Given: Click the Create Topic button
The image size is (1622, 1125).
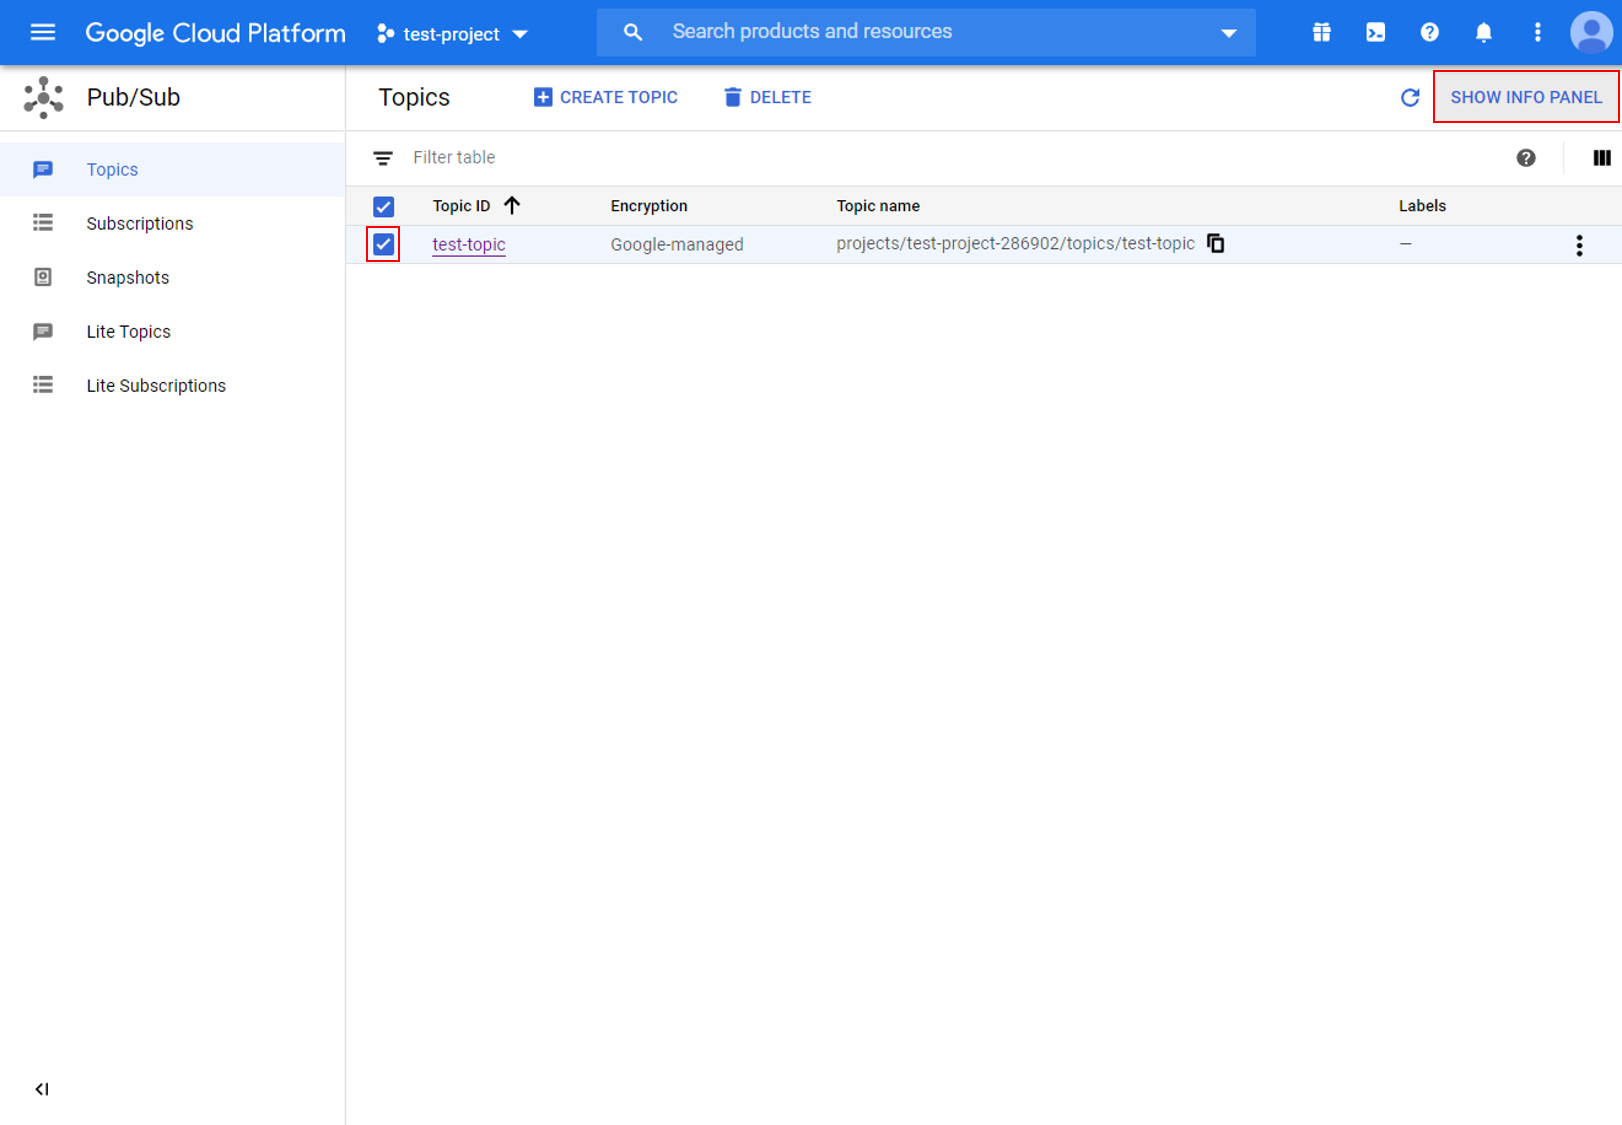Looking at the screenshot, I should [x=606, y=97].
